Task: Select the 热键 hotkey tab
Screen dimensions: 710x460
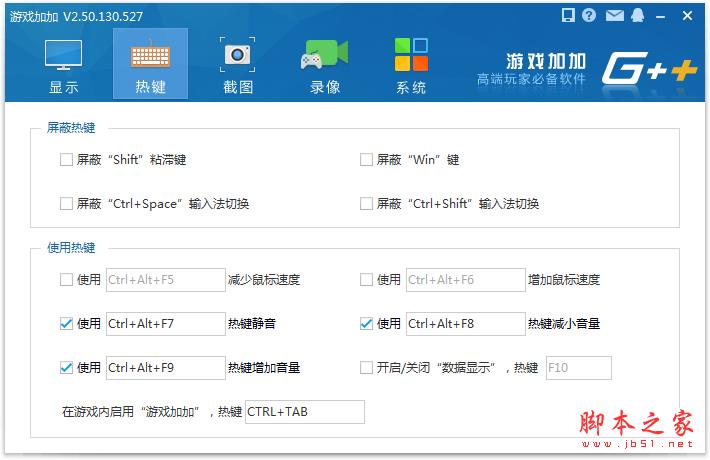Action: click(150, 64)
